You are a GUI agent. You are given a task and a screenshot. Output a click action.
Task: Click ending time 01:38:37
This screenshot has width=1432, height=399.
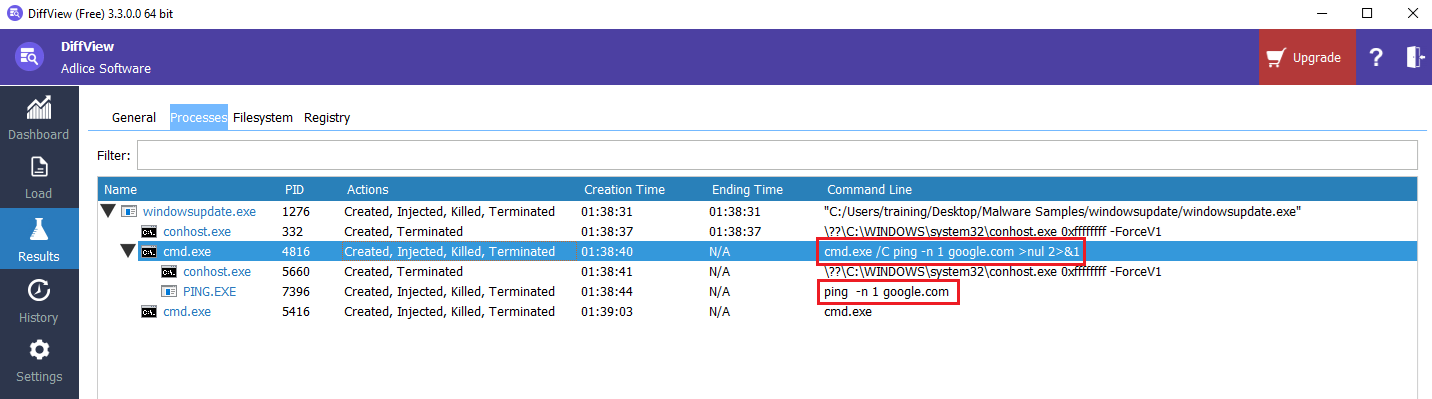point(734,231)
